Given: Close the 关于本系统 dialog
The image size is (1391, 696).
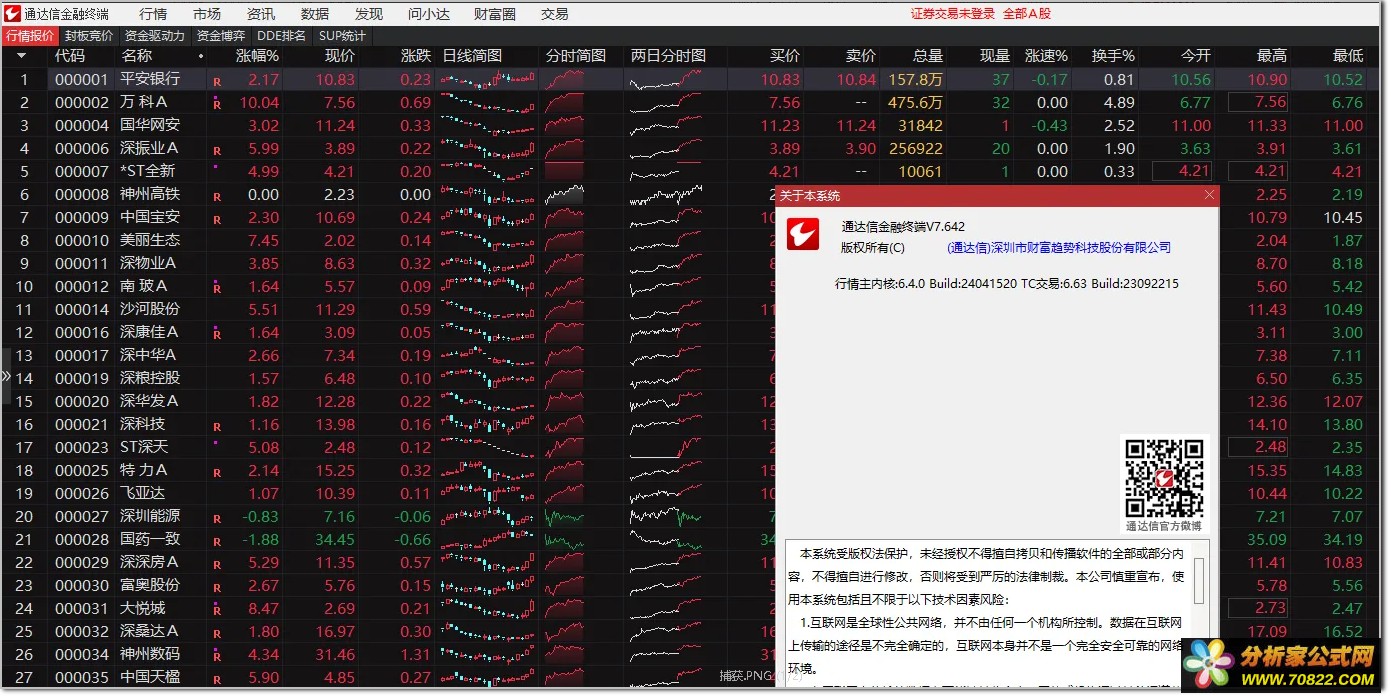Looking at the screenshot, I should click(1209, 195).
